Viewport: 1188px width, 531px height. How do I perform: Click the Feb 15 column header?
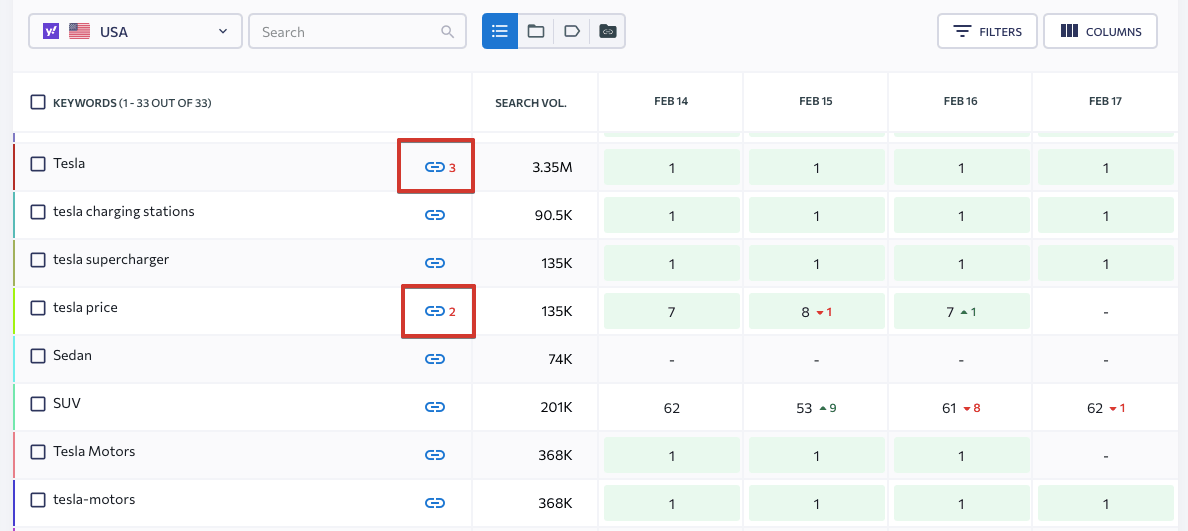click(815, 101)
